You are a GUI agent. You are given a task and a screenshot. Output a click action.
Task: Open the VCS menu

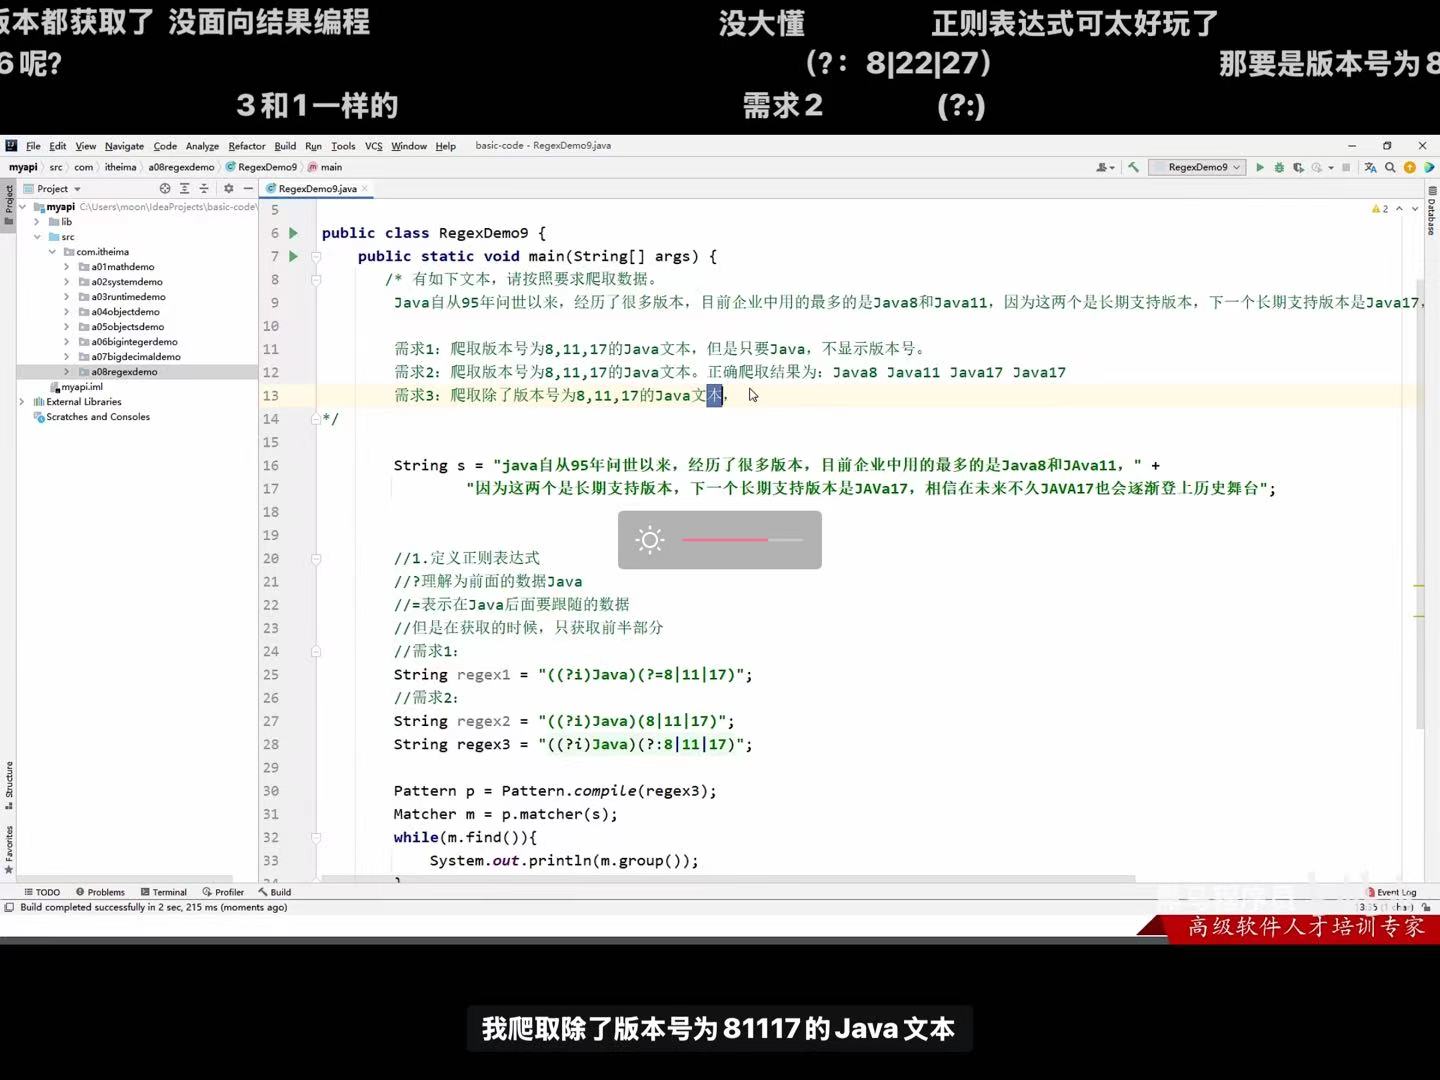click(373, 145)
